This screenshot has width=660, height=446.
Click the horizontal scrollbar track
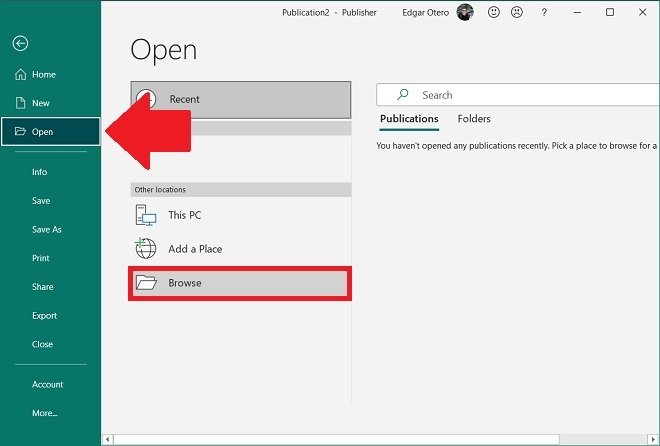tap(604, 439)
